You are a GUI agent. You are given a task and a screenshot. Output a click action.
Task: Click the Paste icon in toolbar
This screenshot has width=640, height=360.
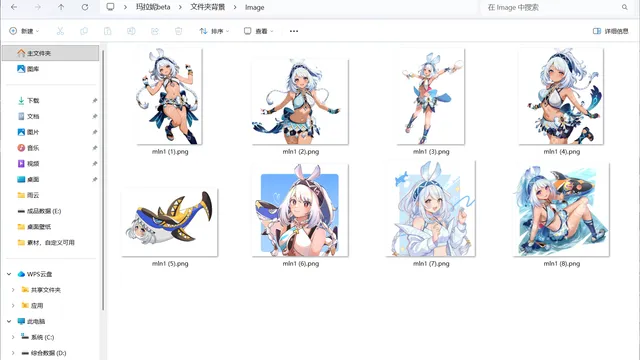pyautogui.click(x=107, y=31)
